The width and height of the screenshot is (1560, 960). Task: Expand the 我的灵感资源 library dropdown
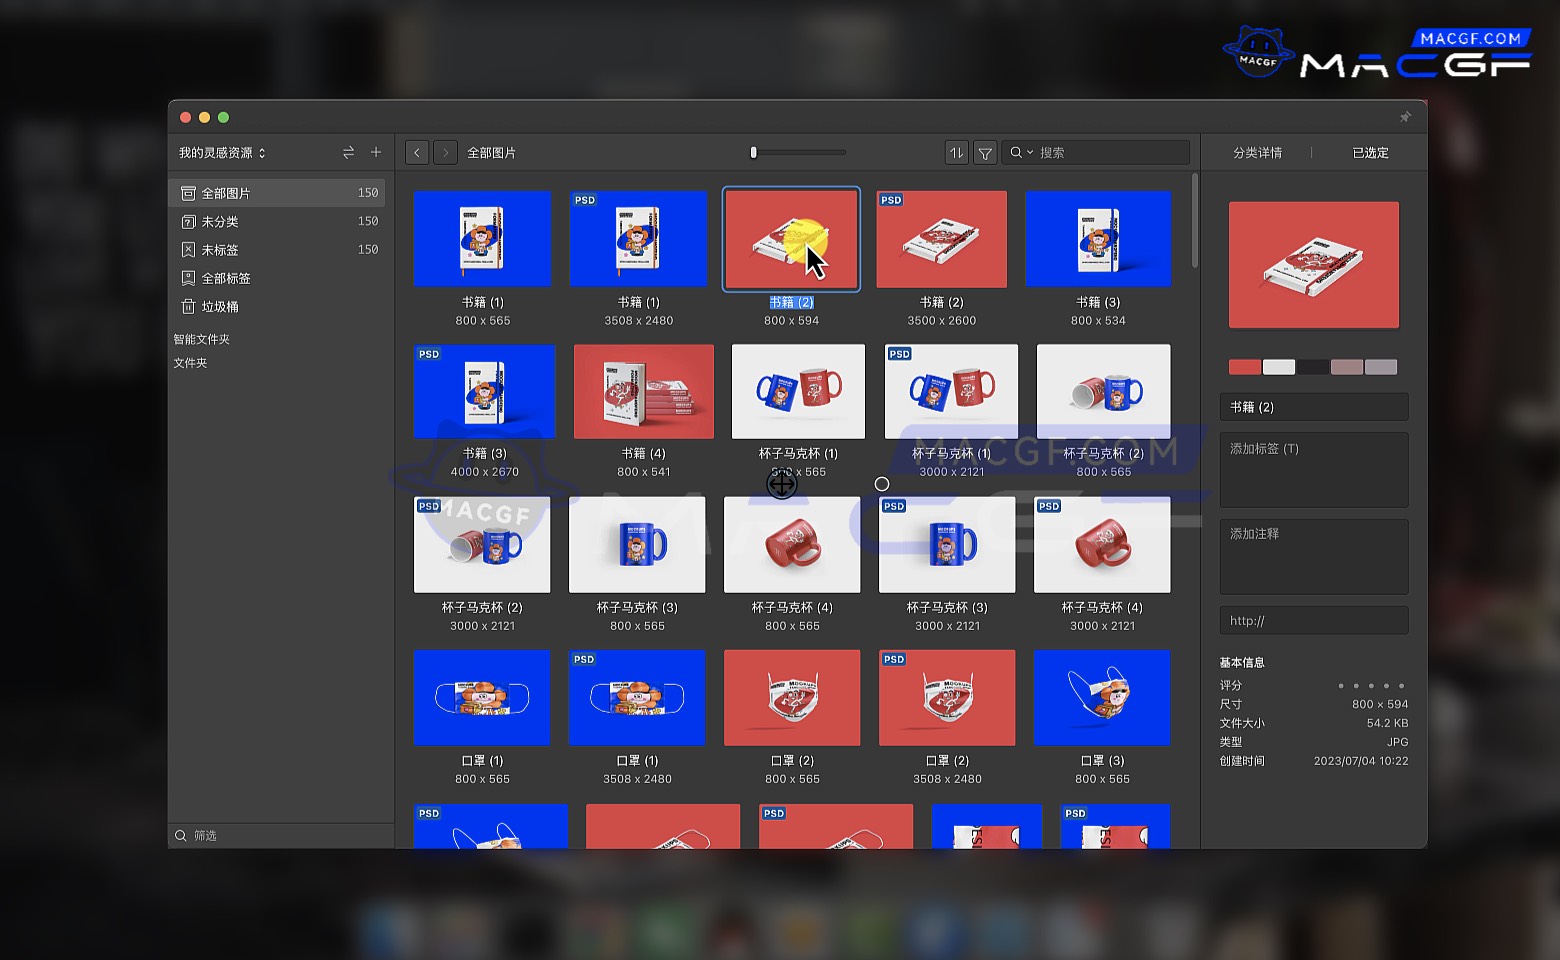click(222, 153)
